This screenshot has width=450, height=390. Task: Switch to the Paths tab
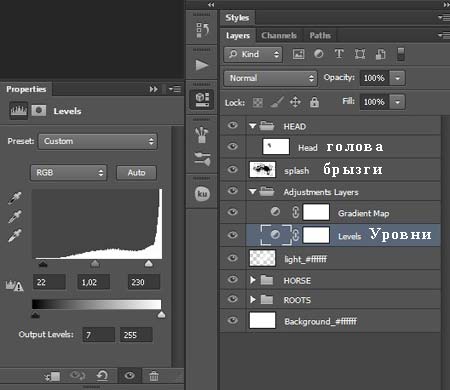[320, 35]
